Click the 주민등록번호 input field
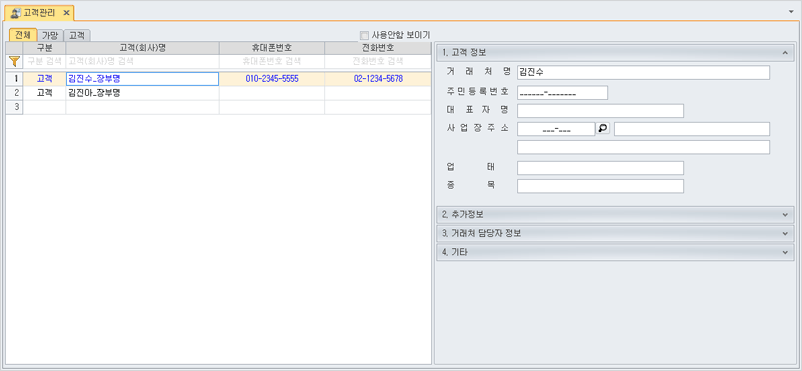The height and width of the screenshot is (371, 802). 563,93
